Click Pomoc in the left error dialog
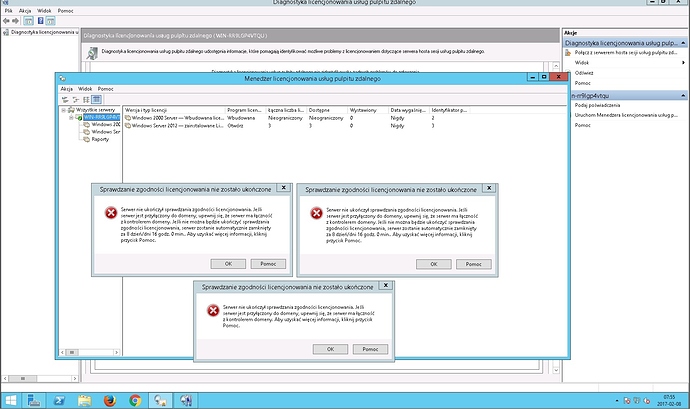Screen dimensions: 690x409 coord(268,264)
